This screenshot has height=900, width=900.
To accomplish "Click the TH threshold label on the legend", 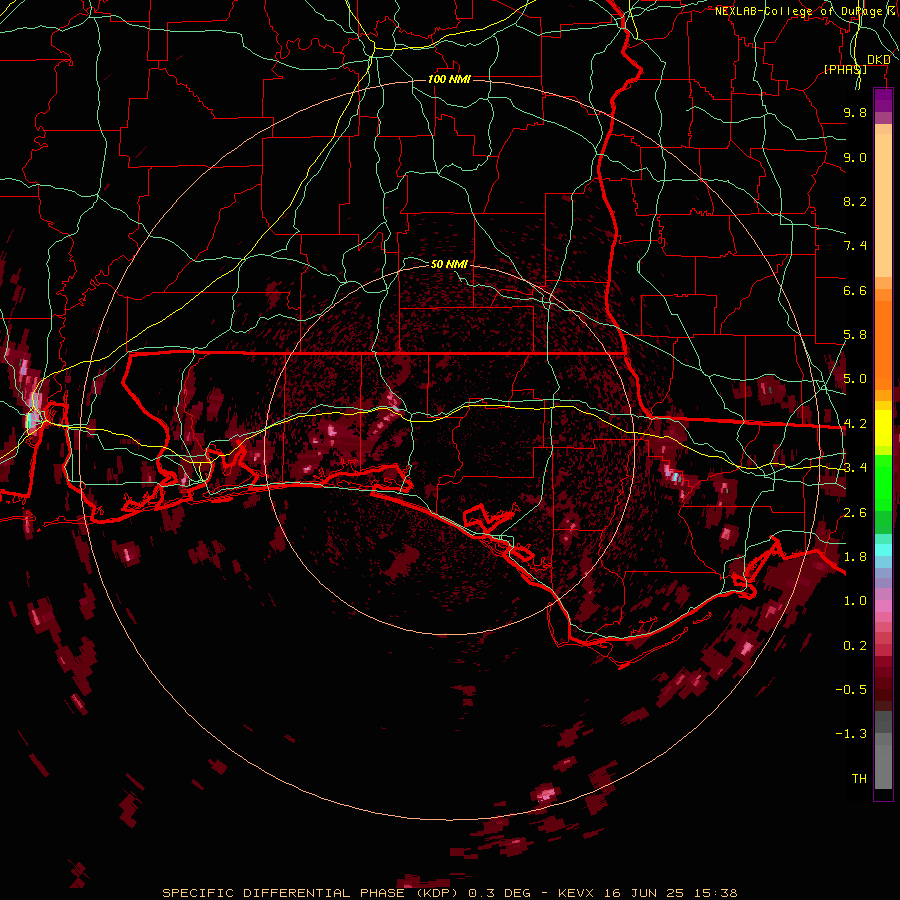I will tap(859, 779).
